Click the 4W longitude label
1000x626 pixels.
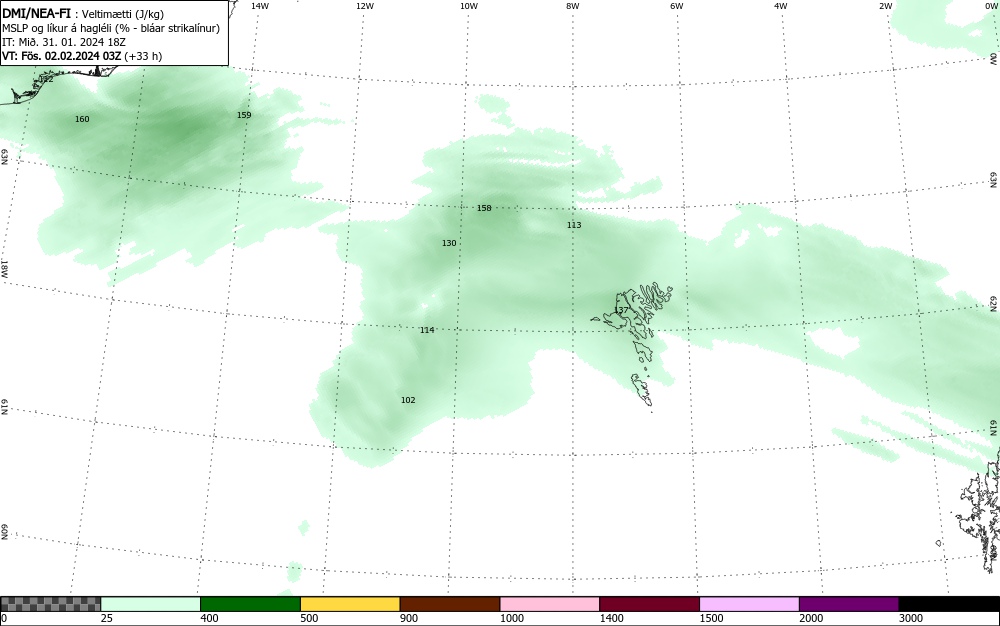click(x=781, y=6)
